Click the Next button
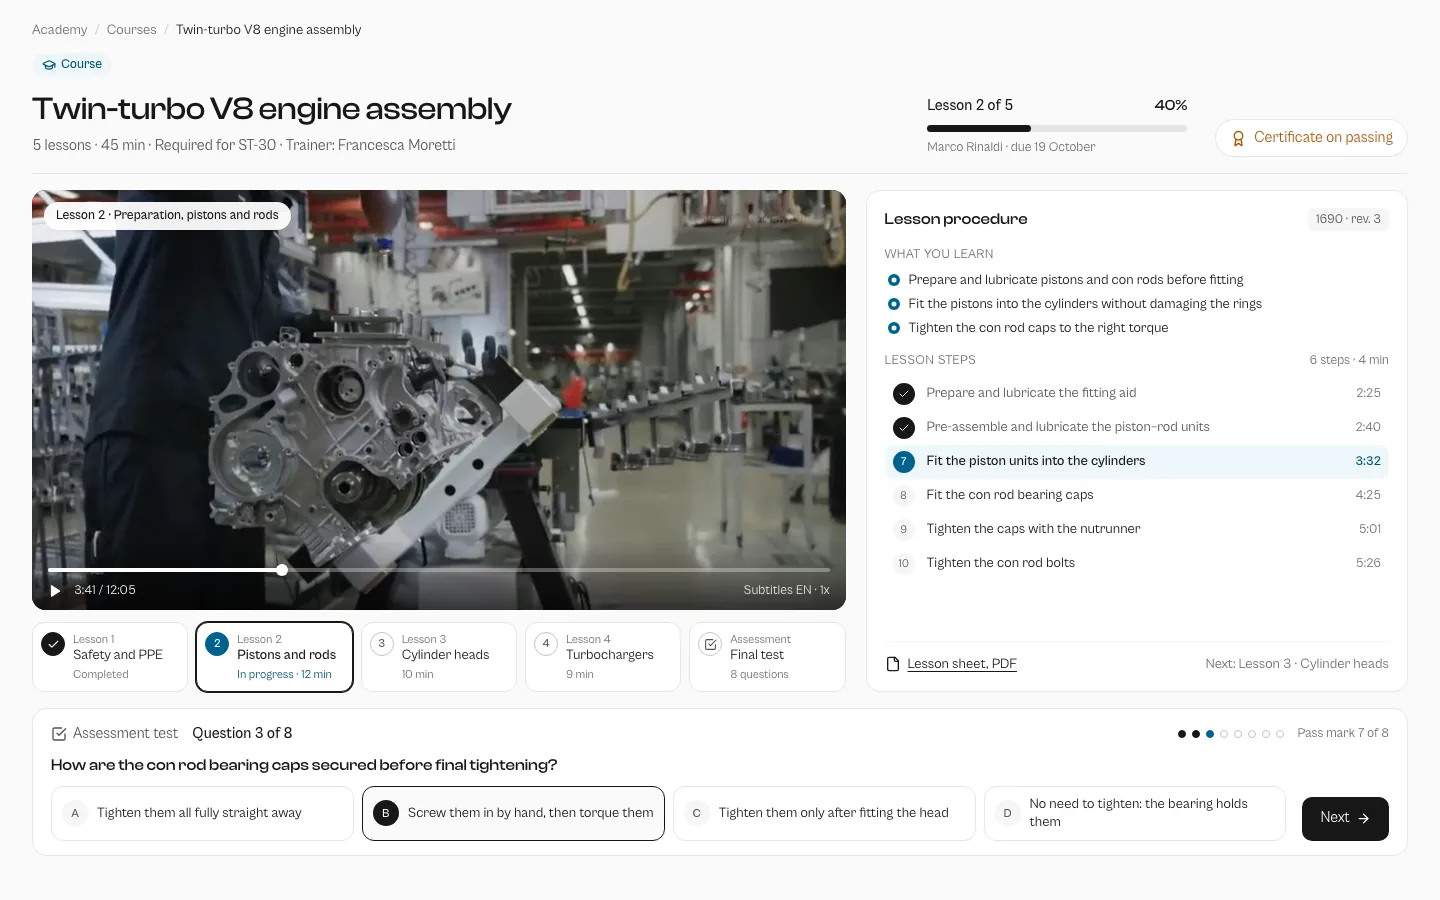Image resolution: width=1440 pixels, height=900 pixels. pos(1345,818)
